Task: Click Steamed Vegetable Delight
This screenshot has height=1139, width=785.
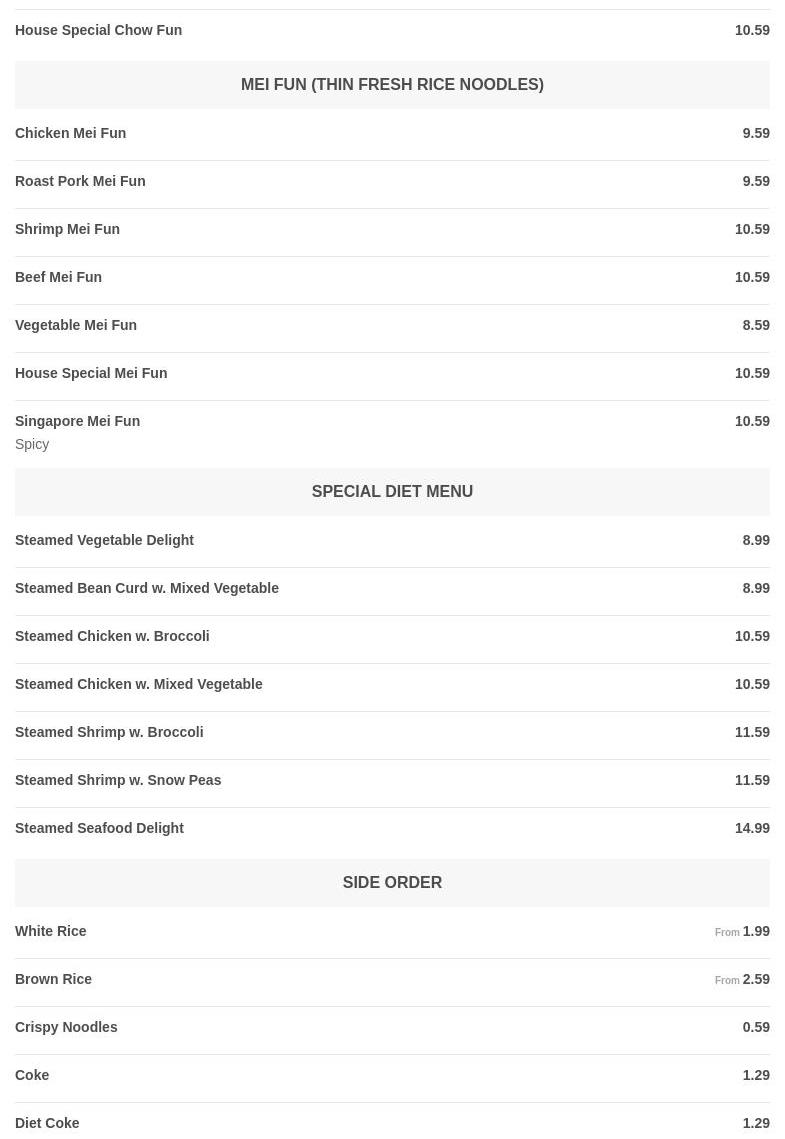Action: click(104, 540)
